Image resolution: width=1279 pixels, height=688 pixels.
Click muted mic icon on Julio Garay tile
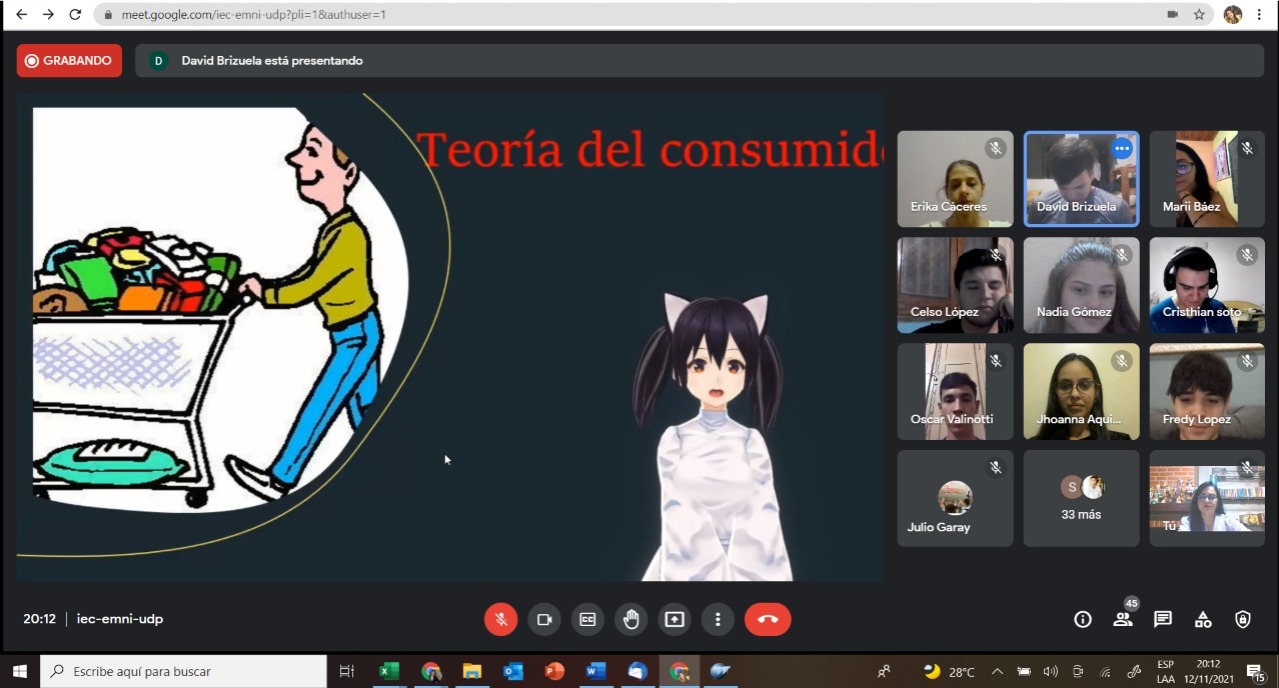(995, 467)
